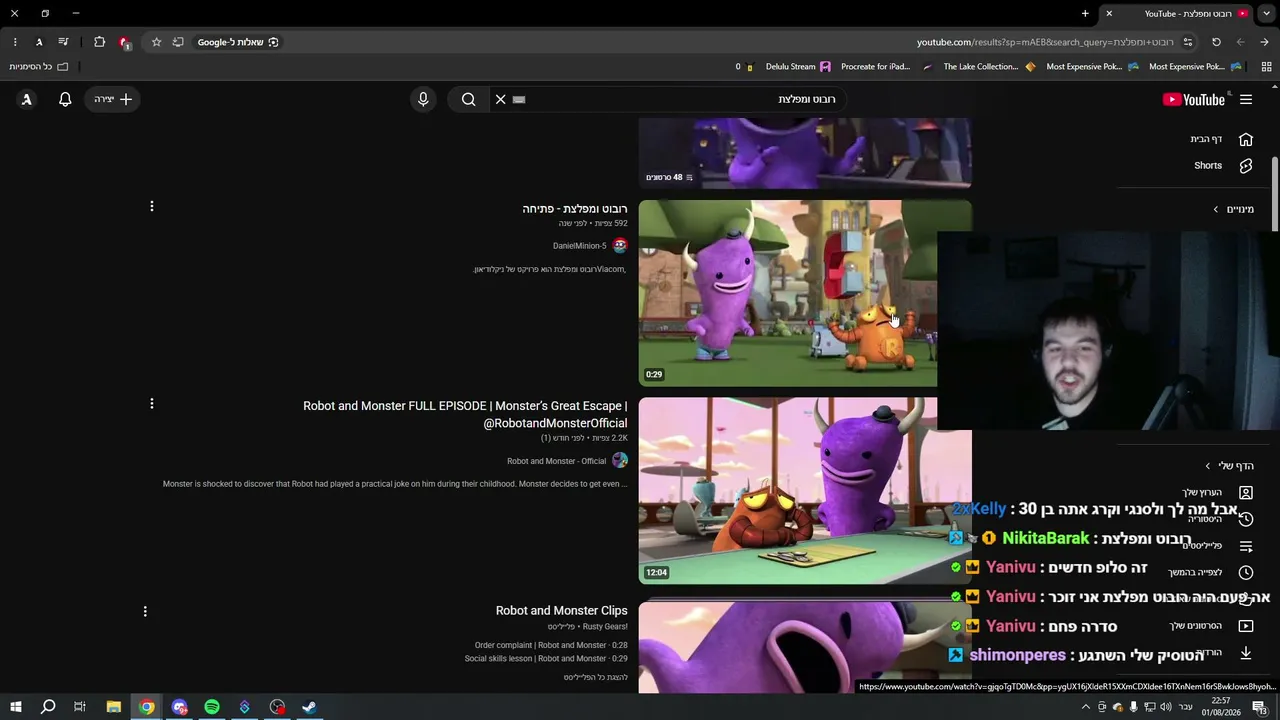Open options menu for רובוט ומפלצת - פתיחה
Screen dimensions: 1280x720
152,206
